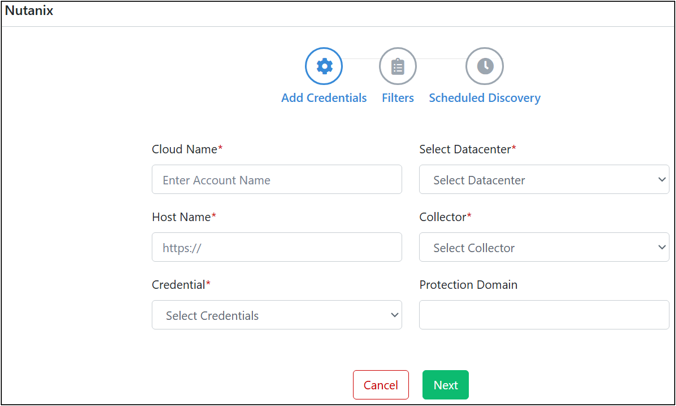Go to the Scheduled Discovery step label
Screen dimensions: 676x406
click(485, 98)
